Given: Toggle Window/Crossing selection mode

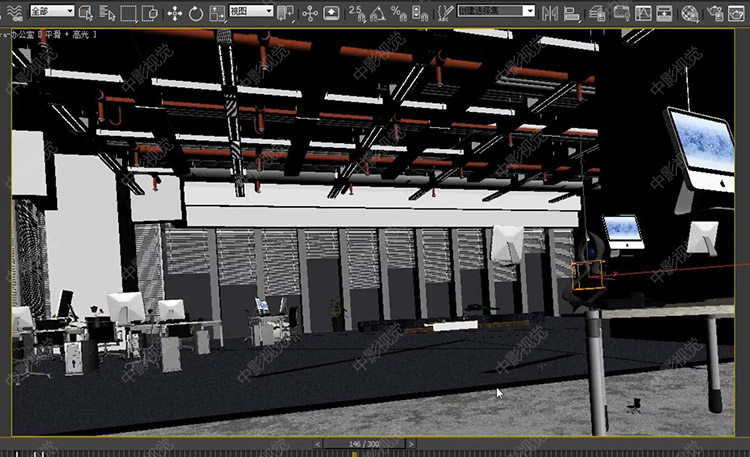Looking at the screenshot, I should click(149, 12).
